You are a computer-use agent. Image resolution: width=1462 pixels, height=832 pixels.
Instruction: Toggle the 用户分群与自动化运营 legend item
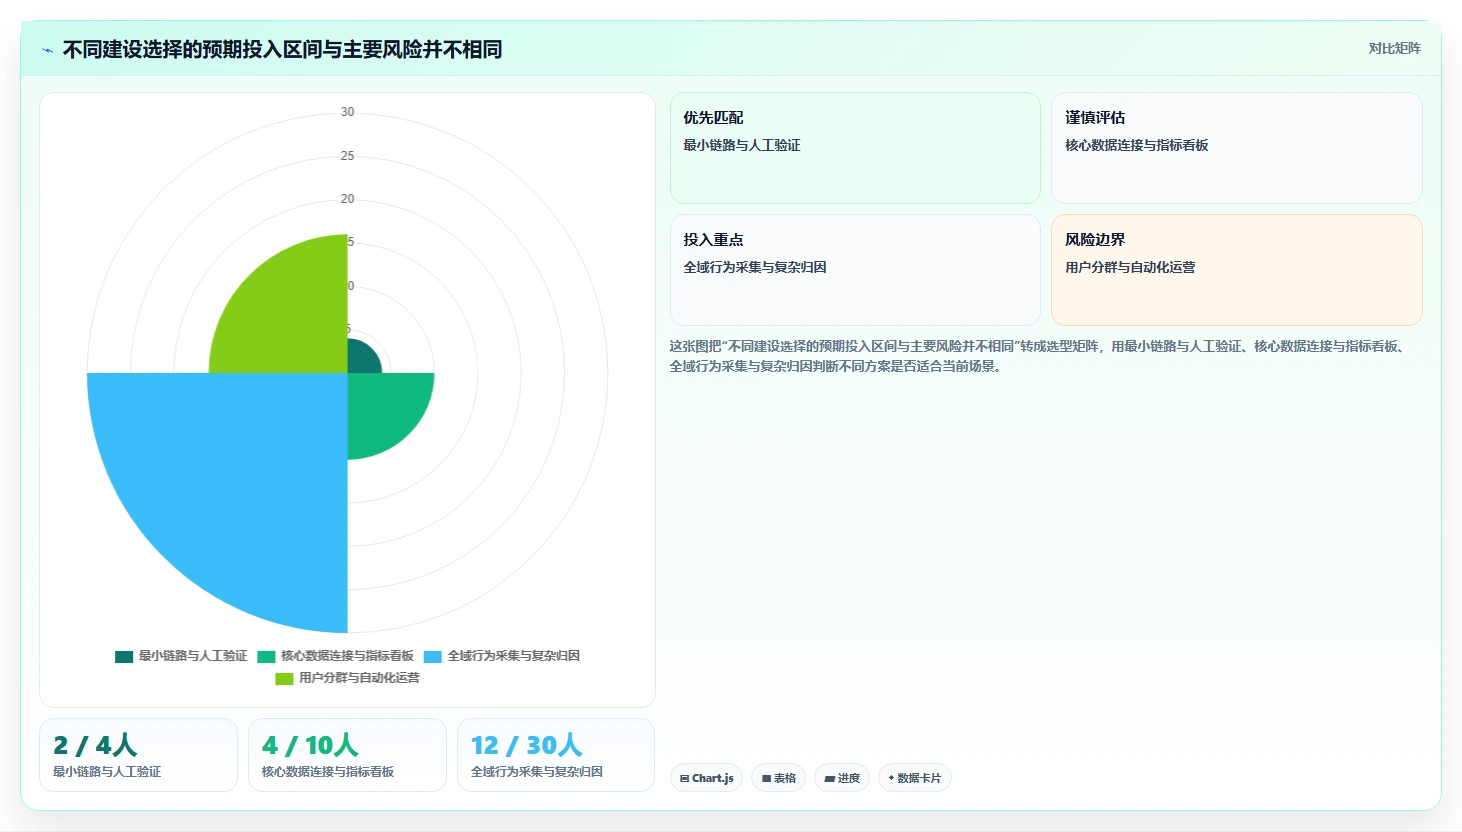347,678
